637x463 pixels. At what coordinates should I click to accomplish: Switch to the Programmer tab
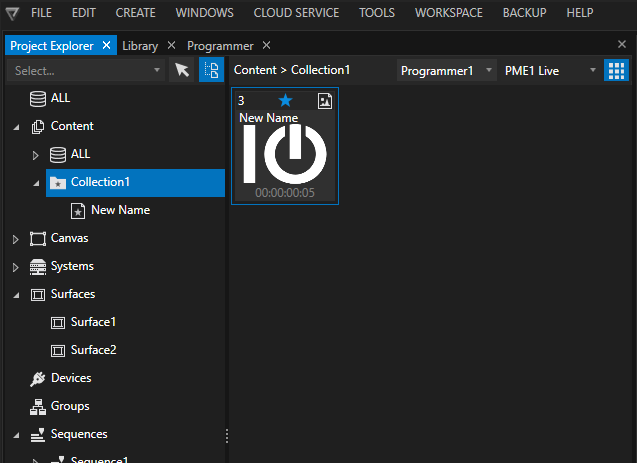pyautogui.click(x=220, y=45)
